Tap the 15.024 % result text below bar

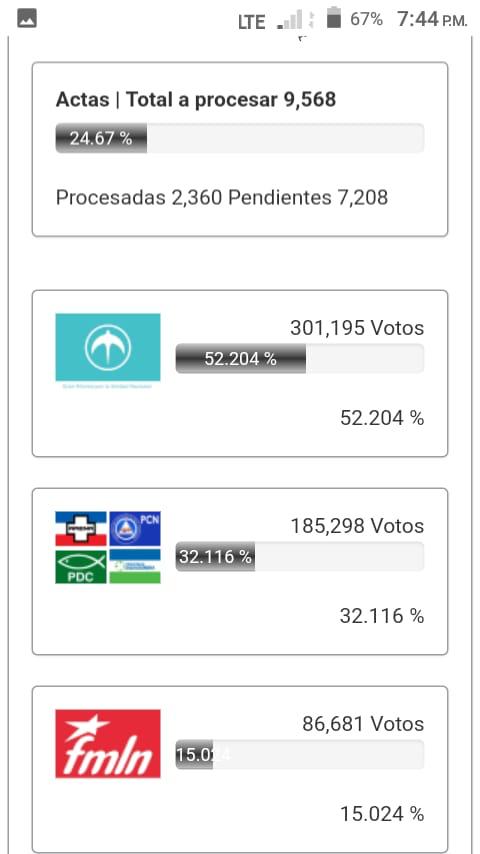382,814
